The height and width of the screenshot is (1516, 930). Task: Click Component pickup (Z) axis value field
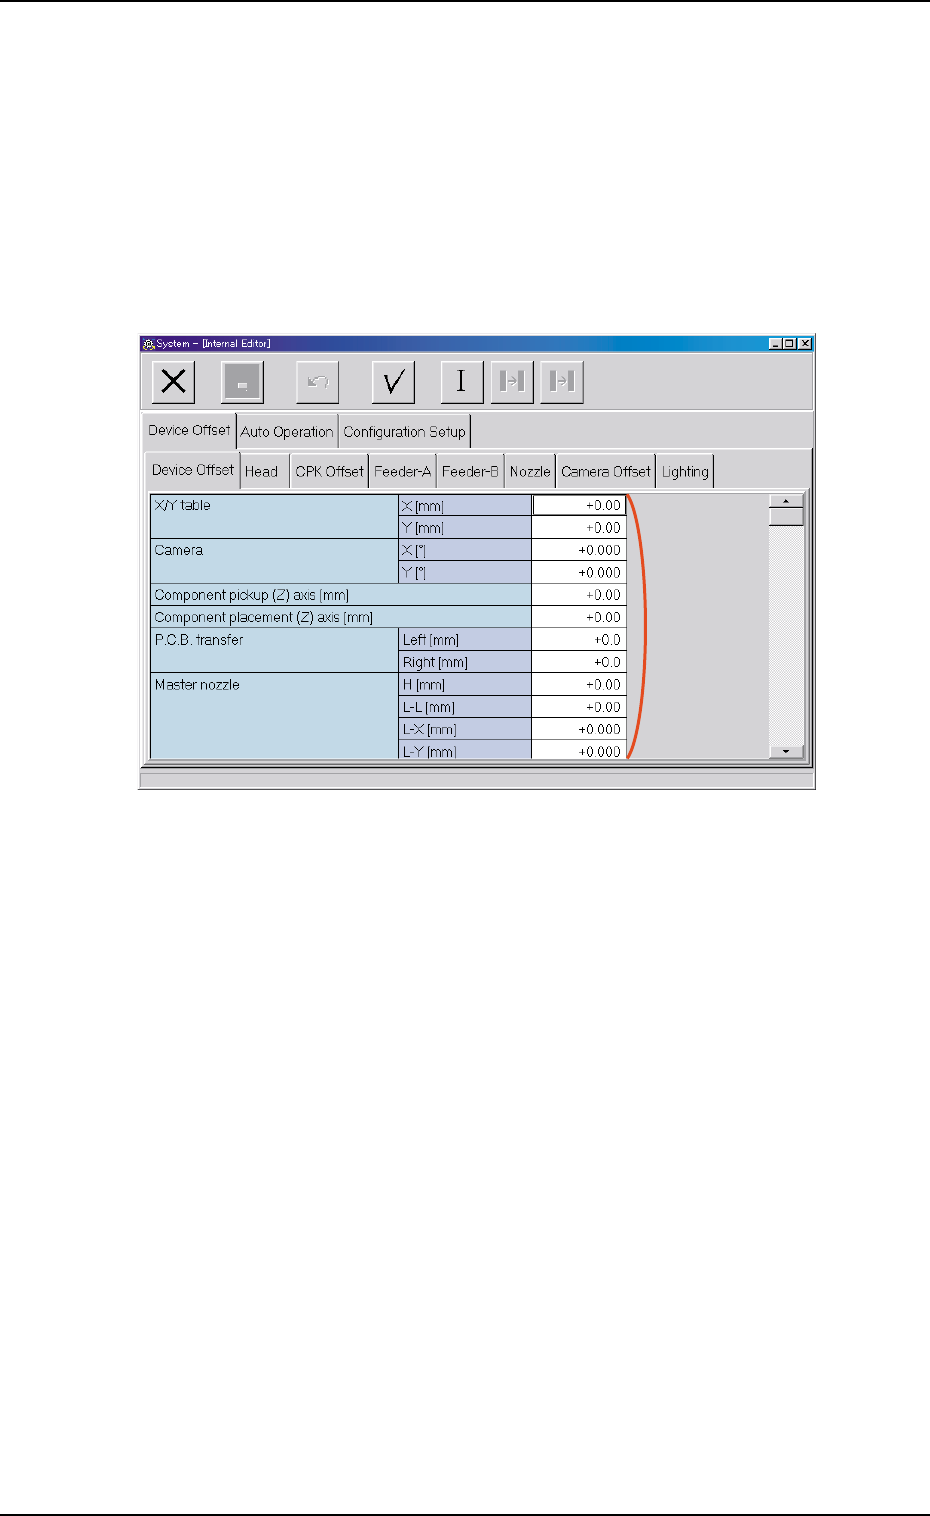[579, 595]
